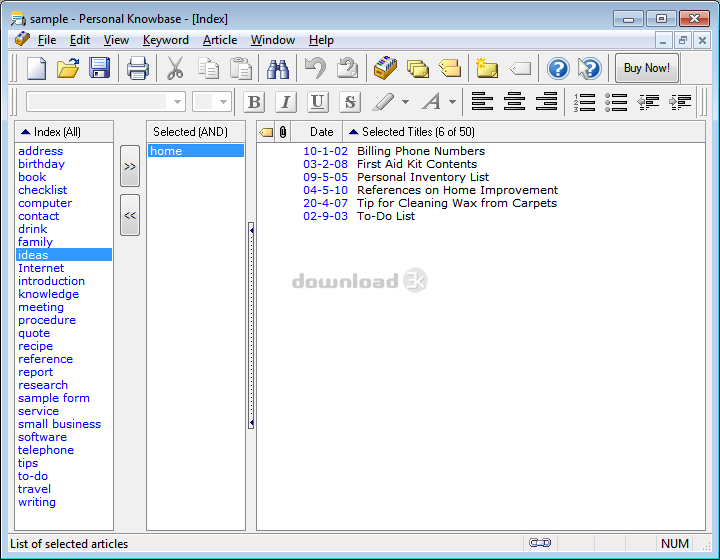
Task: Click the blue Help question mark icon
Action: tap(558, 68)
